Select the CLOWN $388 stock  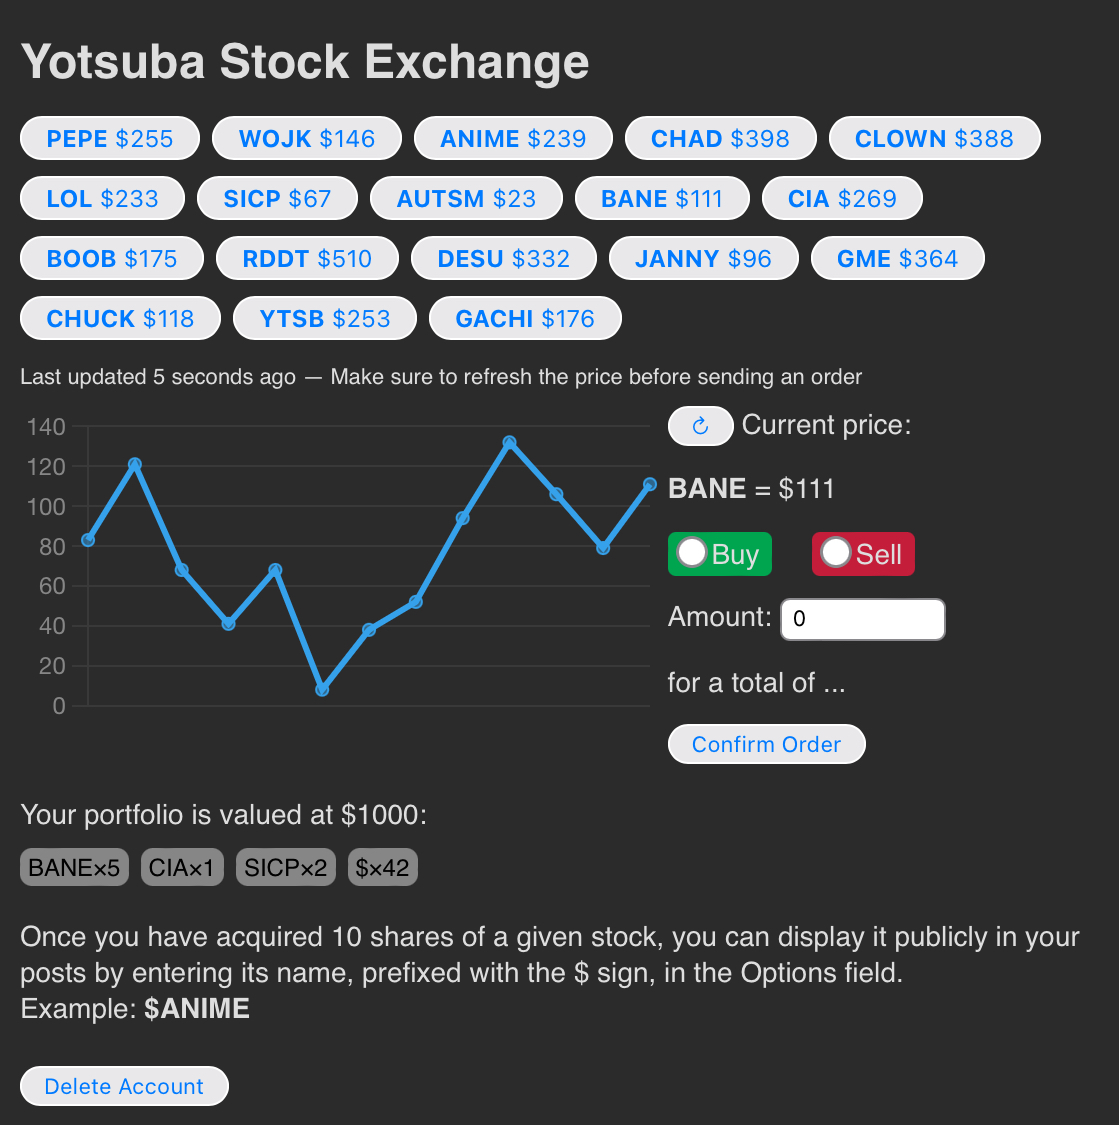[934, 138]
